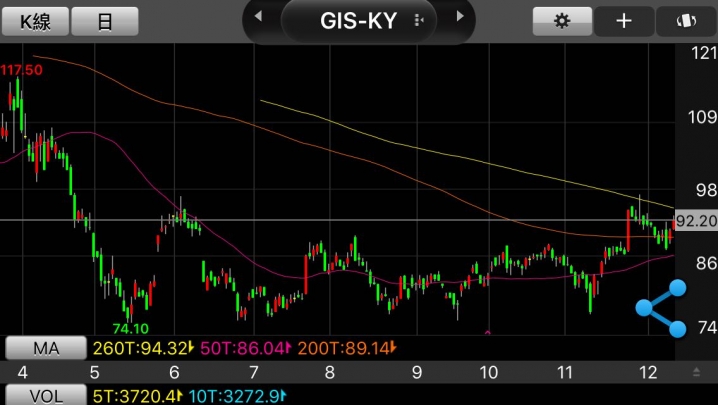Open the K線 chart type button
Image resolution: width=720 pixels, height=405 pixels.
[x=35, y=22]
